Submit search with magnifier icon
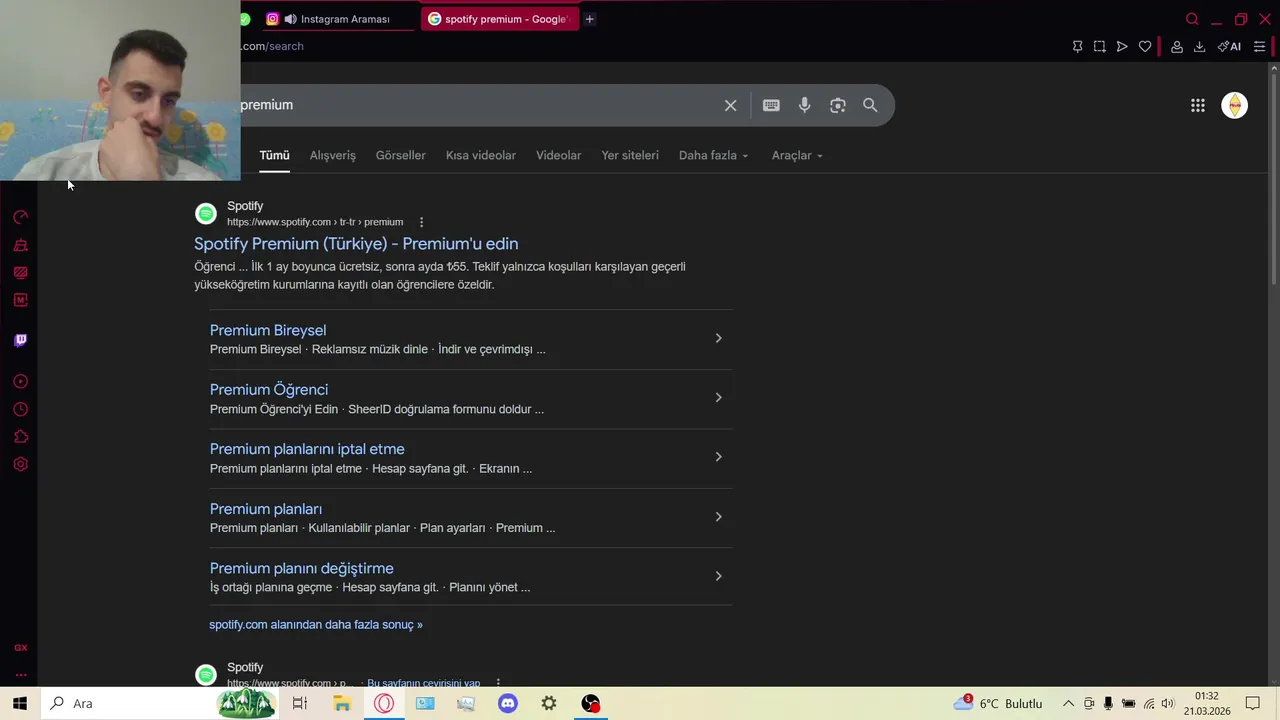The height and width of the screenshot is (720, 1280). [870, 105]
